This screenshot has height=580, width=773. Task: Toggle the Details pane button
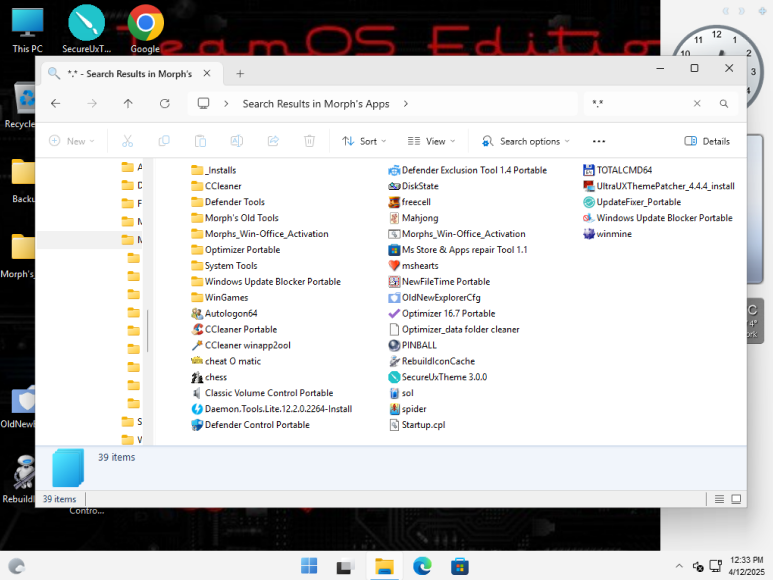click(707, 141)
